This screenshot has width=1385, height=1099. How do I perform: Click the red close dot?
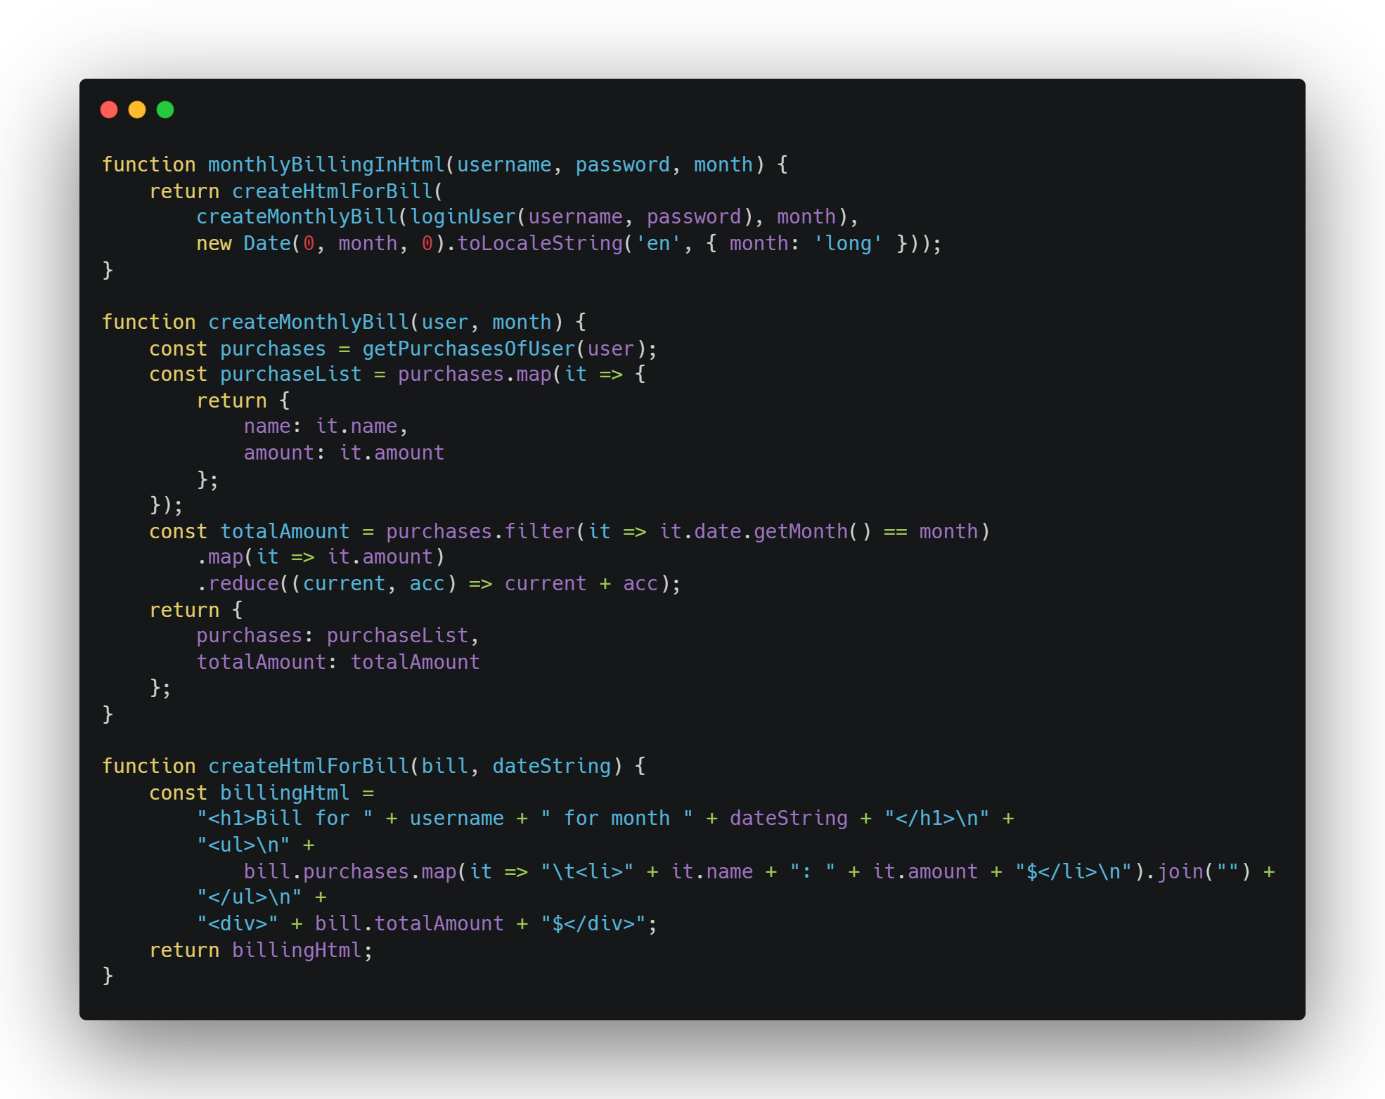tap(109, 110)
